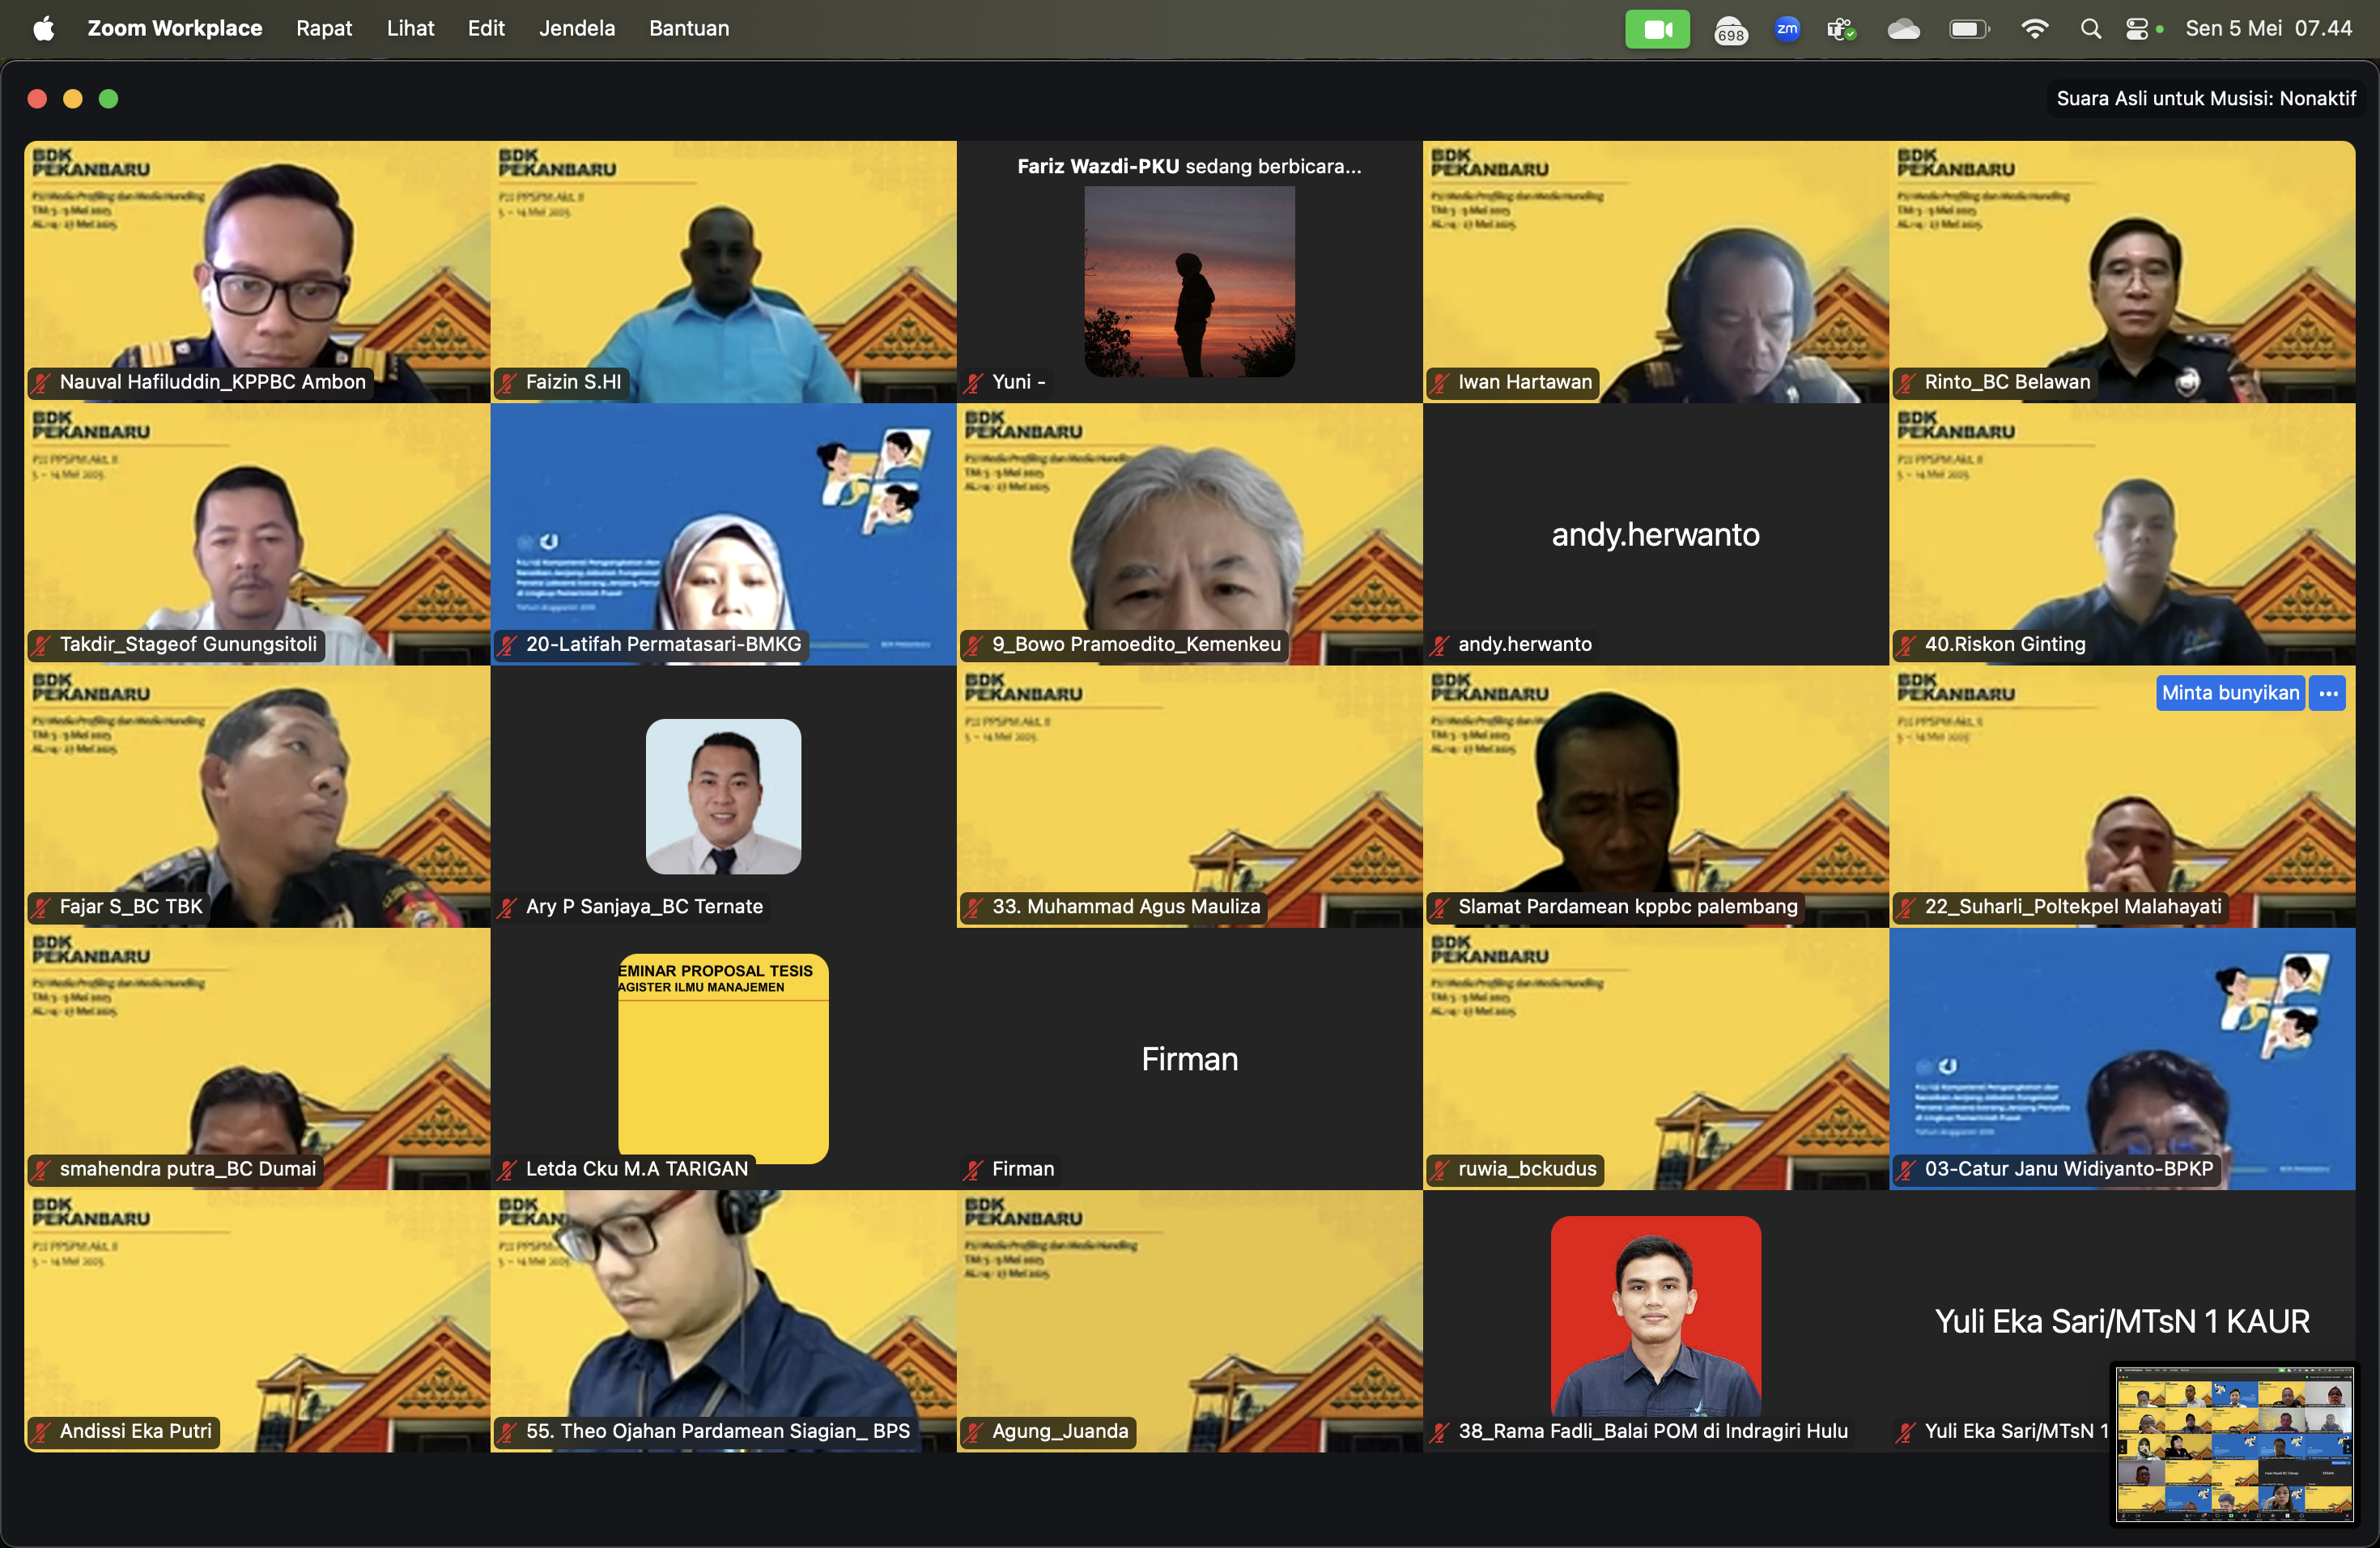Open Control Center

tap(2138, 29)
